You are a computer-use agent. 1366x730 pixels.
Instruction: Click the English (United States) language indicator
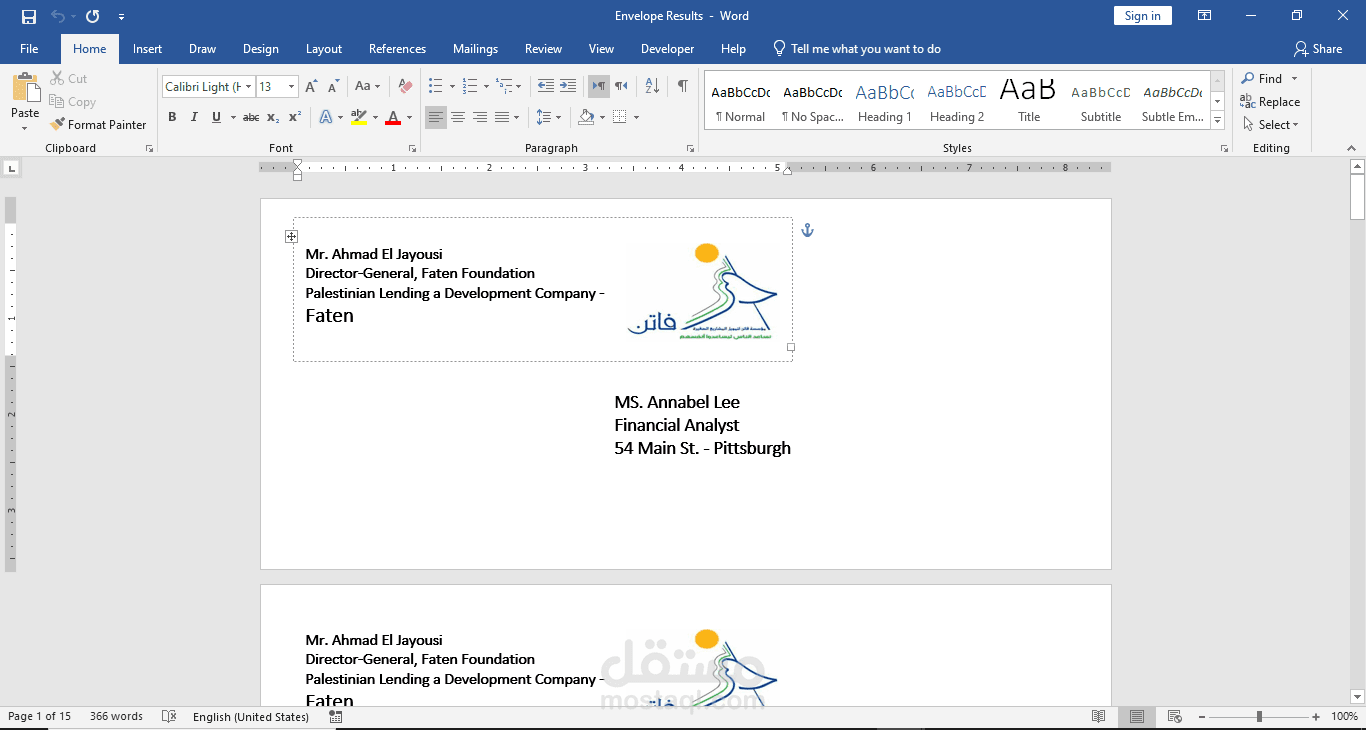point(251,717)
